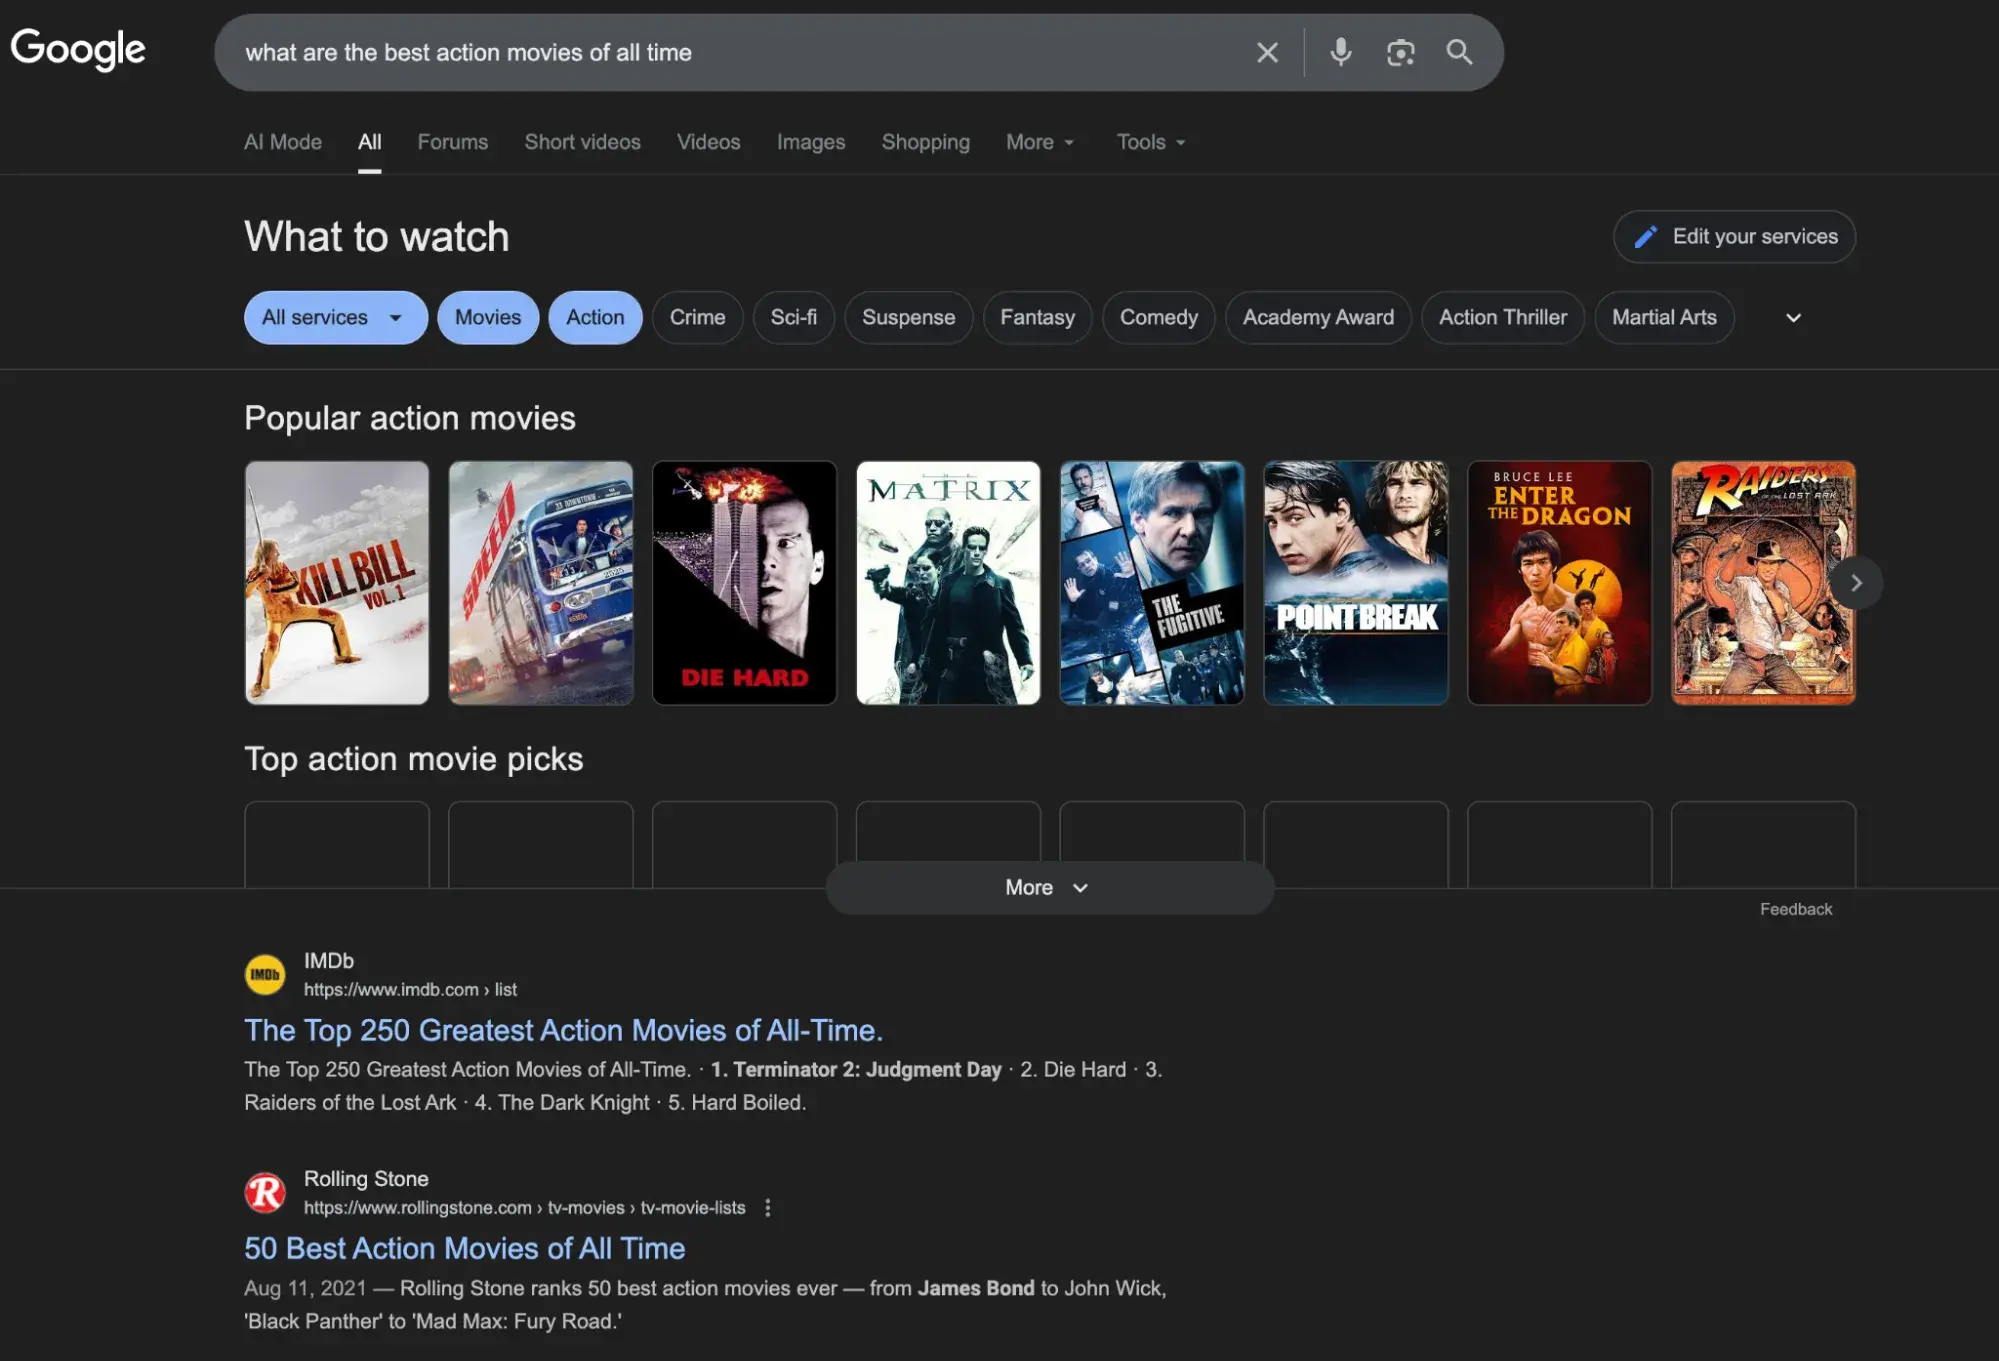
Task: Enable the Comedy filter
Action: pos(1158,317)
